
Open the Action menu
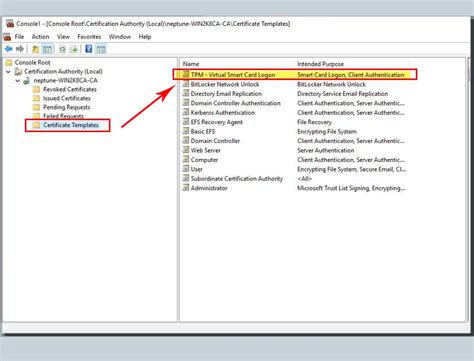tap(40, 37)
